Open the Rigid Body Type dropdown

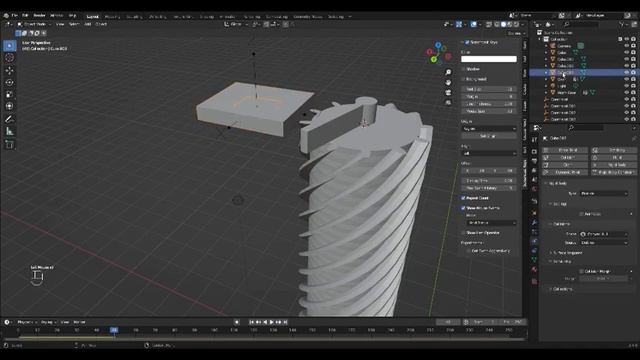coord(604,193)
